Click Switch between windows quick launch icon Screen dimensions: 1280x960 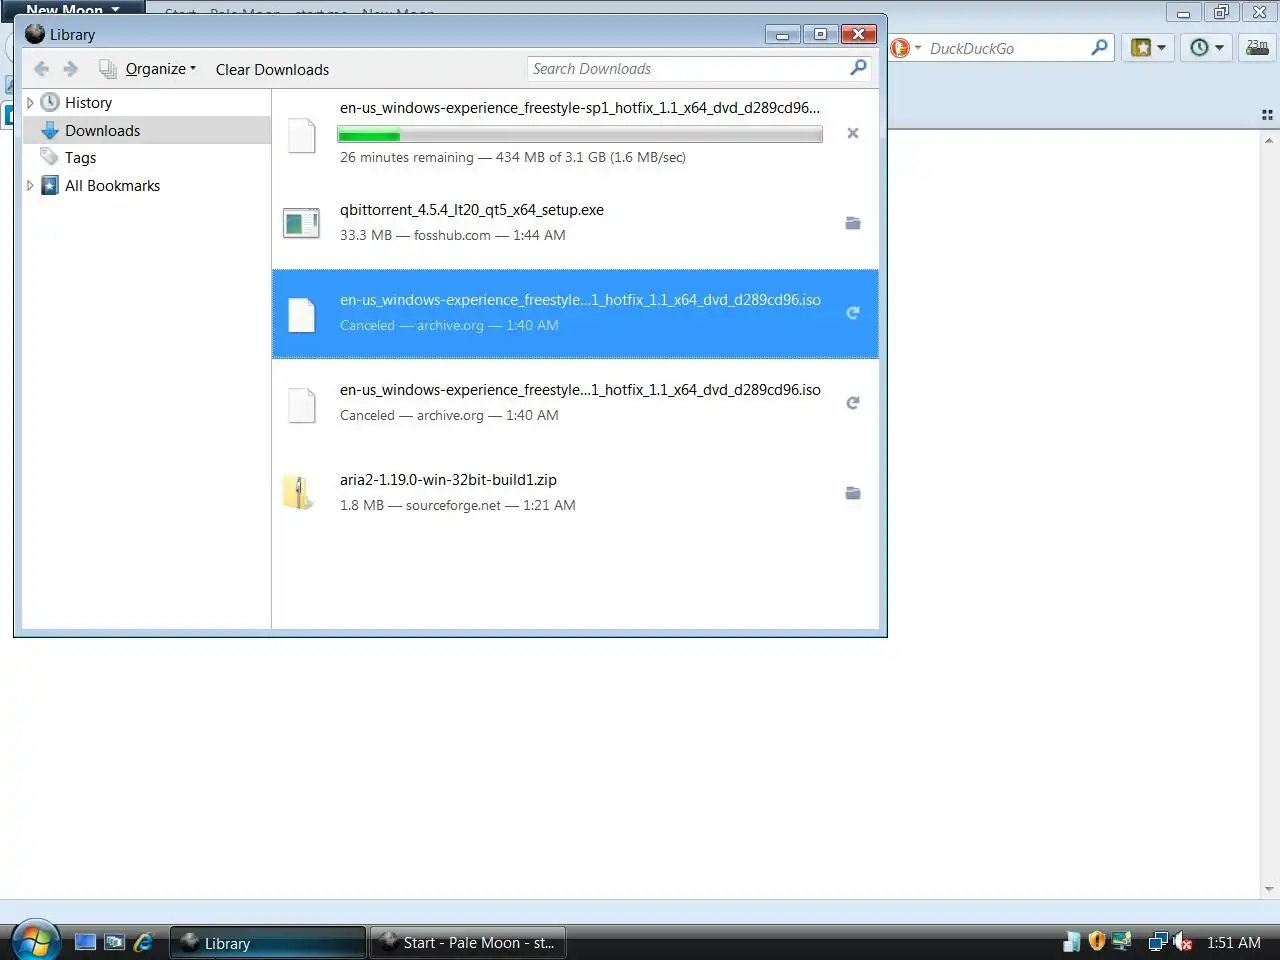(x=115, y=942)
